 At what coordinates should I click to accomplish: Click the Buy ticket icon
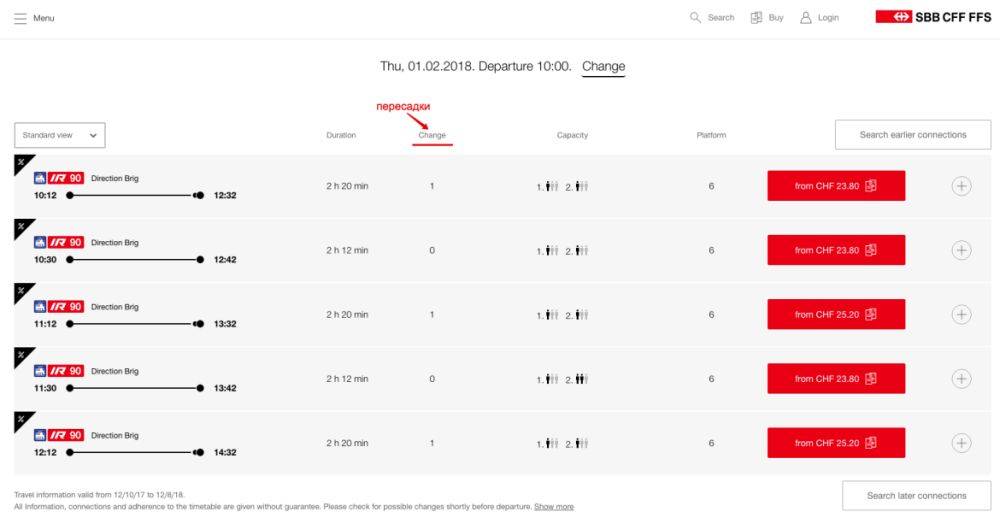[756, 18]
